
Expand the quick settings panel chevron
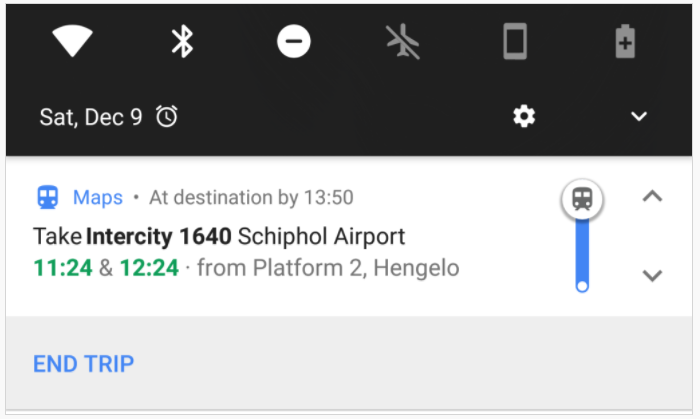tap(639, 117)
